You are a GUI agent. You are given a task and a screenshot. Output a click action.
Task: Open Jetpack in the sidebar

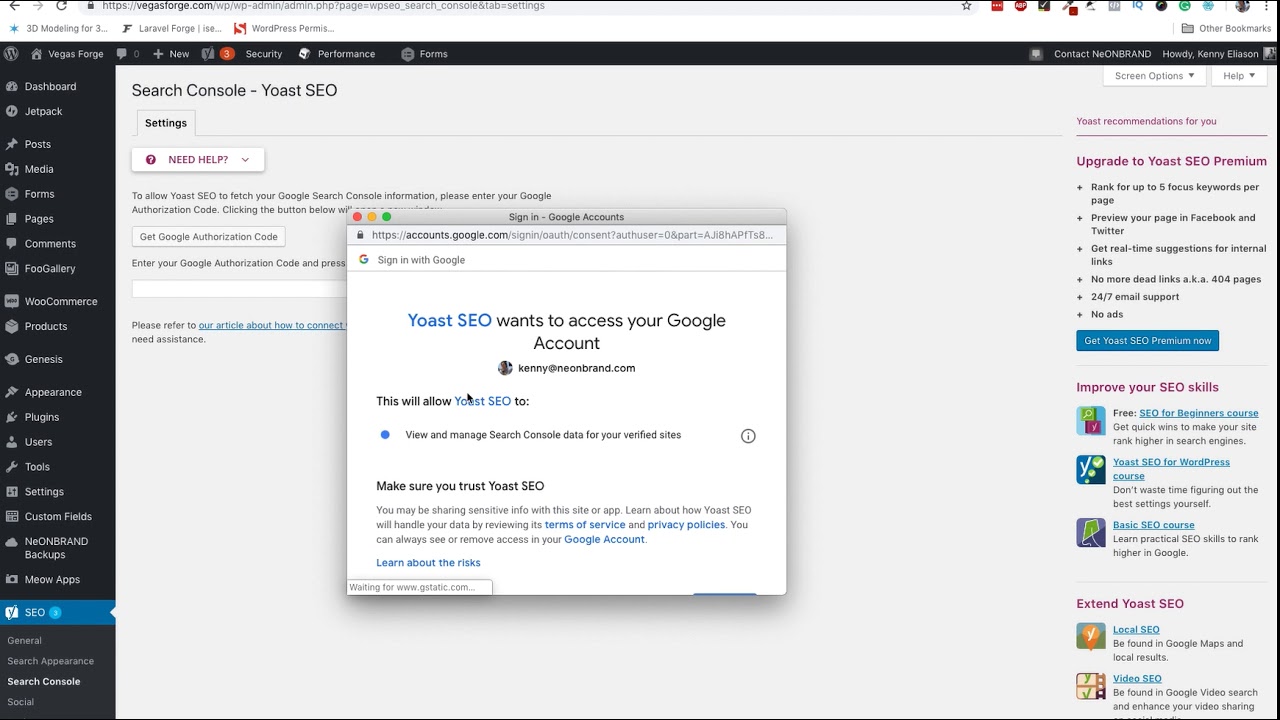point(43,111)
